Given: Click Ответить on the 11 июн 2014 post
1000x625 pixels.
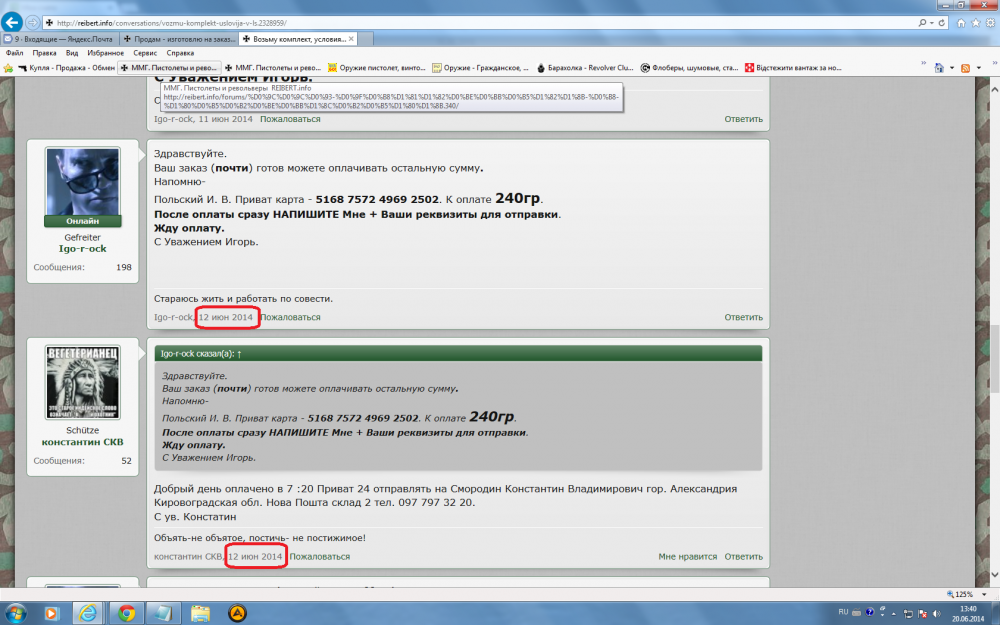Looking at the screenshot, I should click(743, 119).
